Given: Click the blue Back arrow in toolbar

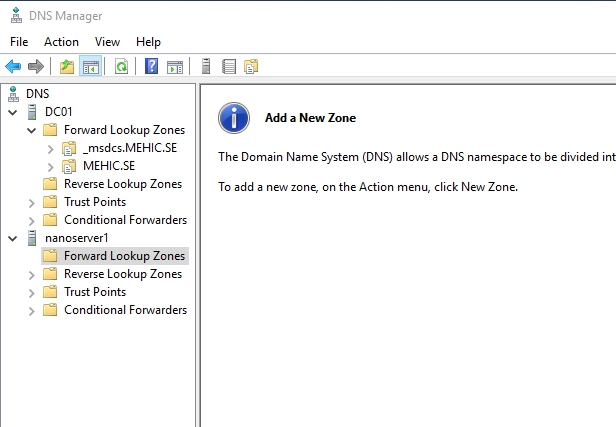Looking at the screenshot, I should click(13, 67).
